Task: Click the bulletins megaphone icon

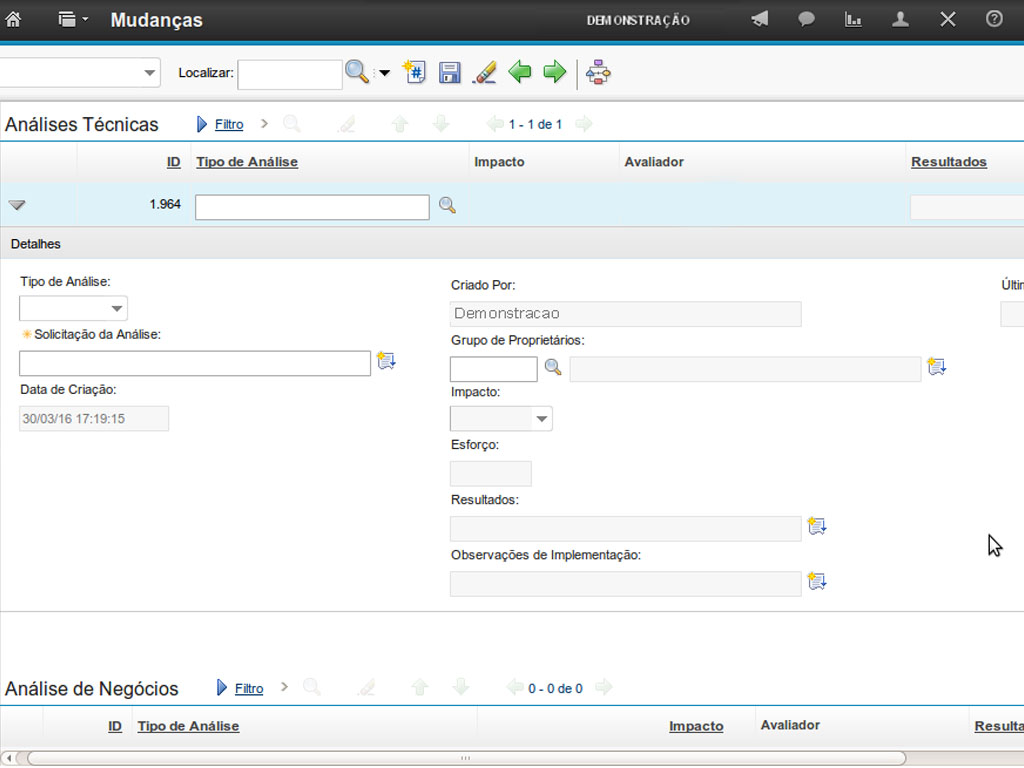Action: tap(760, 19)
